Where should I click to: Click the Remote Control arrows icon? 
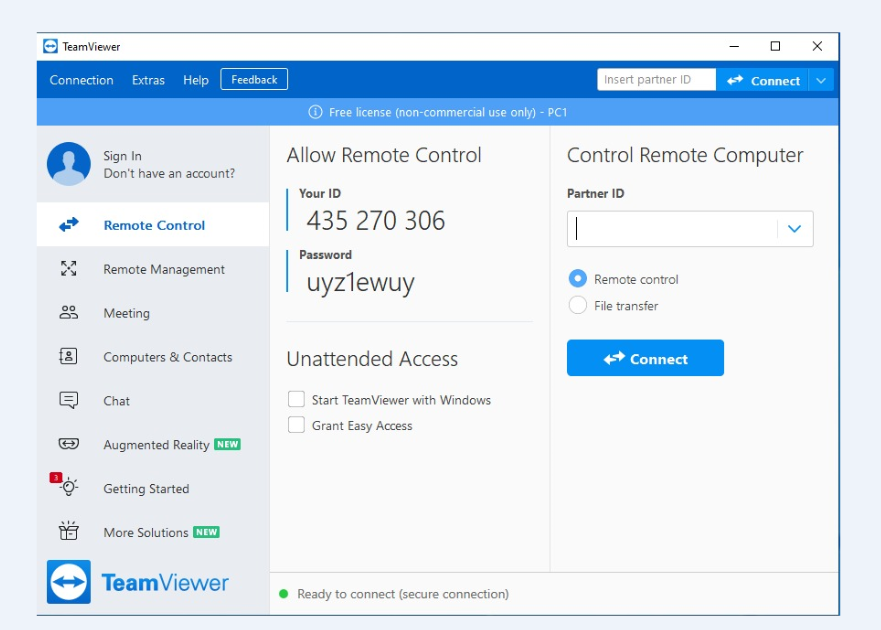point(69,225)
